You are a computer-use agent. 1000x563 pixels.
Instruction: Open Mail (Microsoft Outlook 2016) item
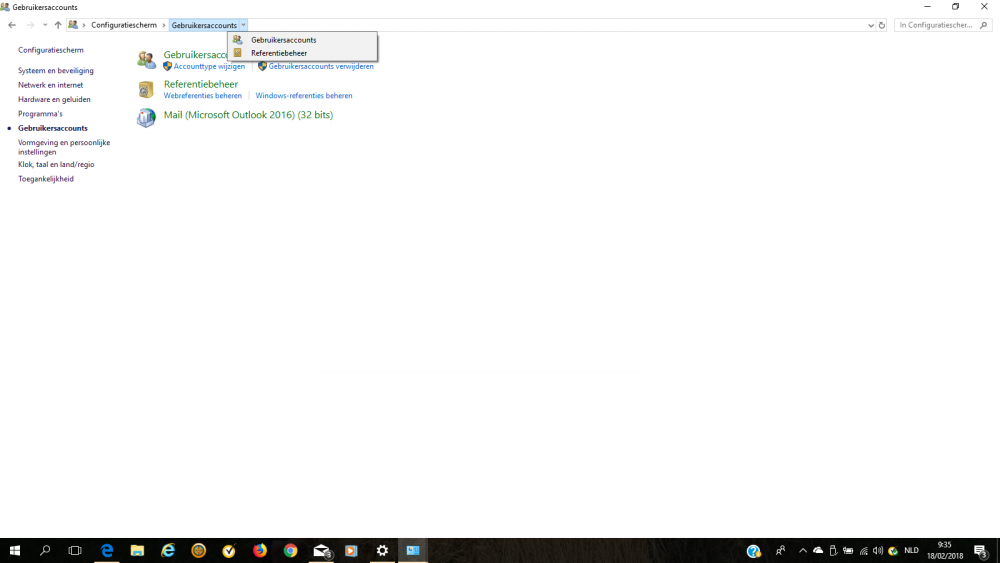point(248,115)
